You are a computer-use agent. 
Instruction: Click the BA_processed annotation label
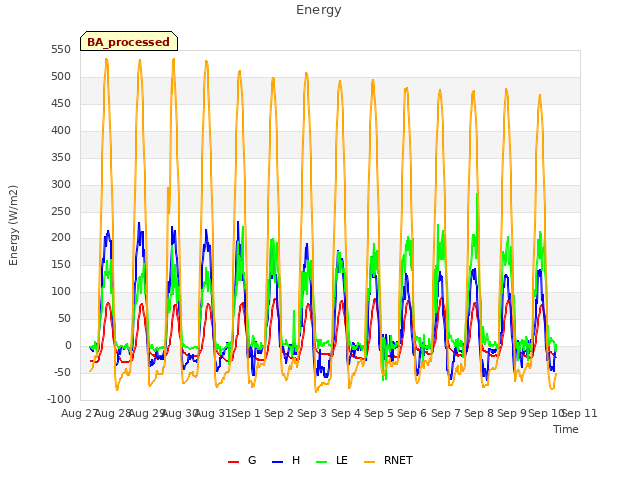coord(129,42)
